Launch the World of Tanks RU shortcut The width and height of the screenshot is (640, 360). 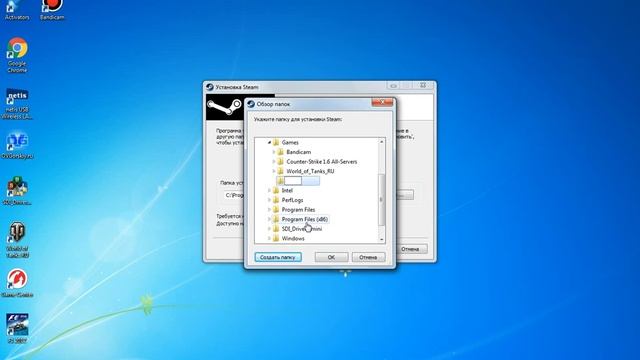(x=17, y=240)
